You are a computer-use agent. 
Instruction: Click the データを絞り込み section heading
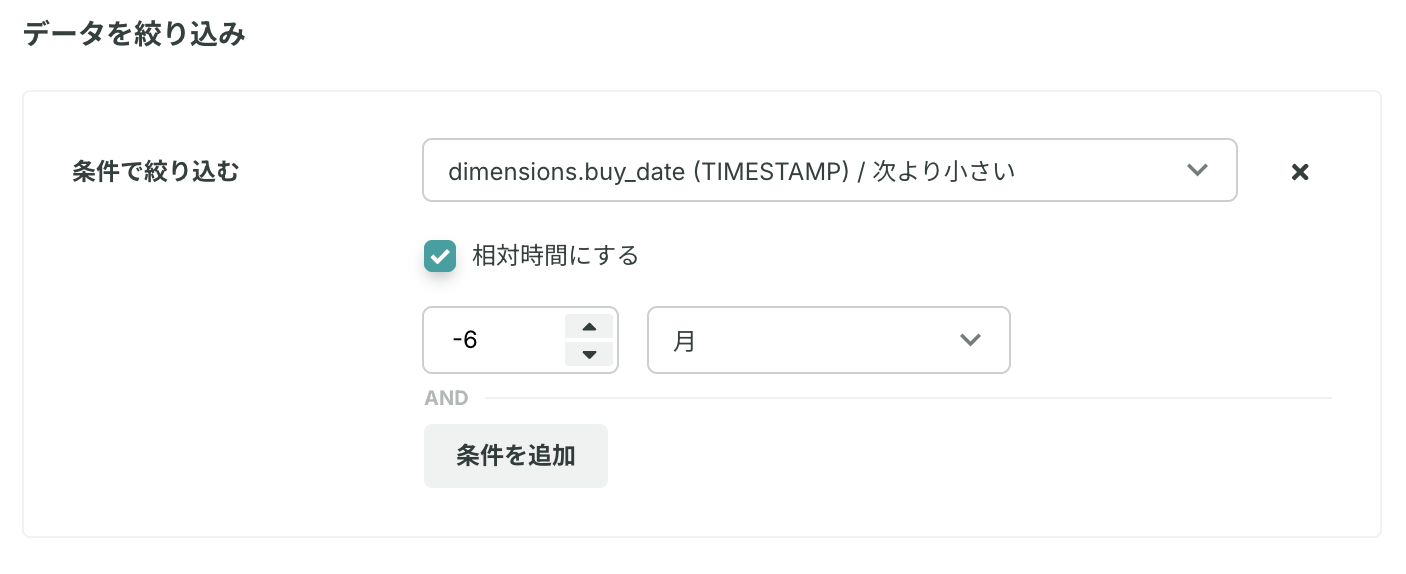[x=134, y=35]
